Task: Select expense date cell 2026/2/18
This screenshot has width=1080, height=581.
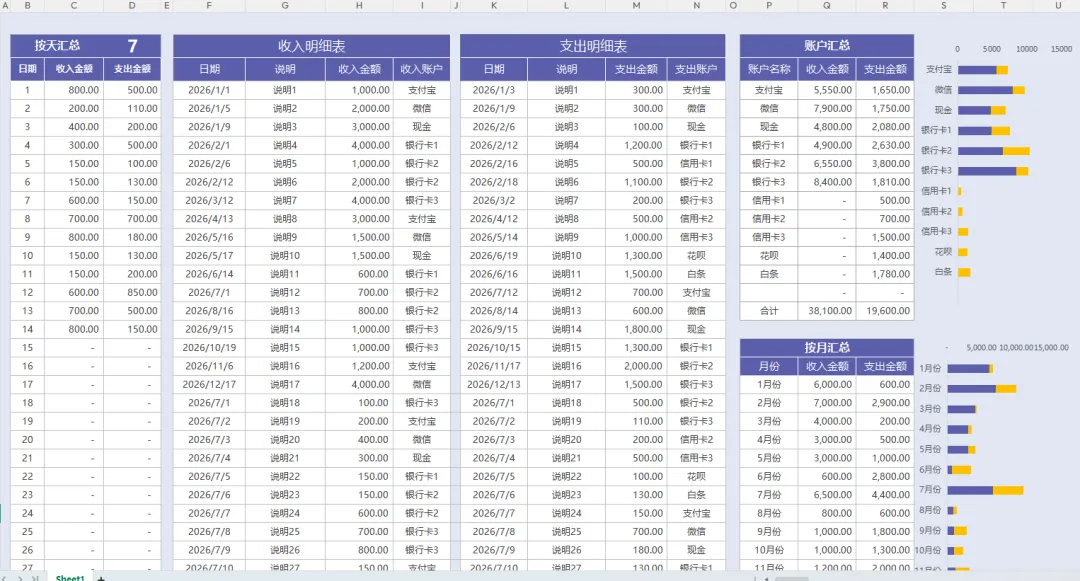Action: click(x=494, y=182)
